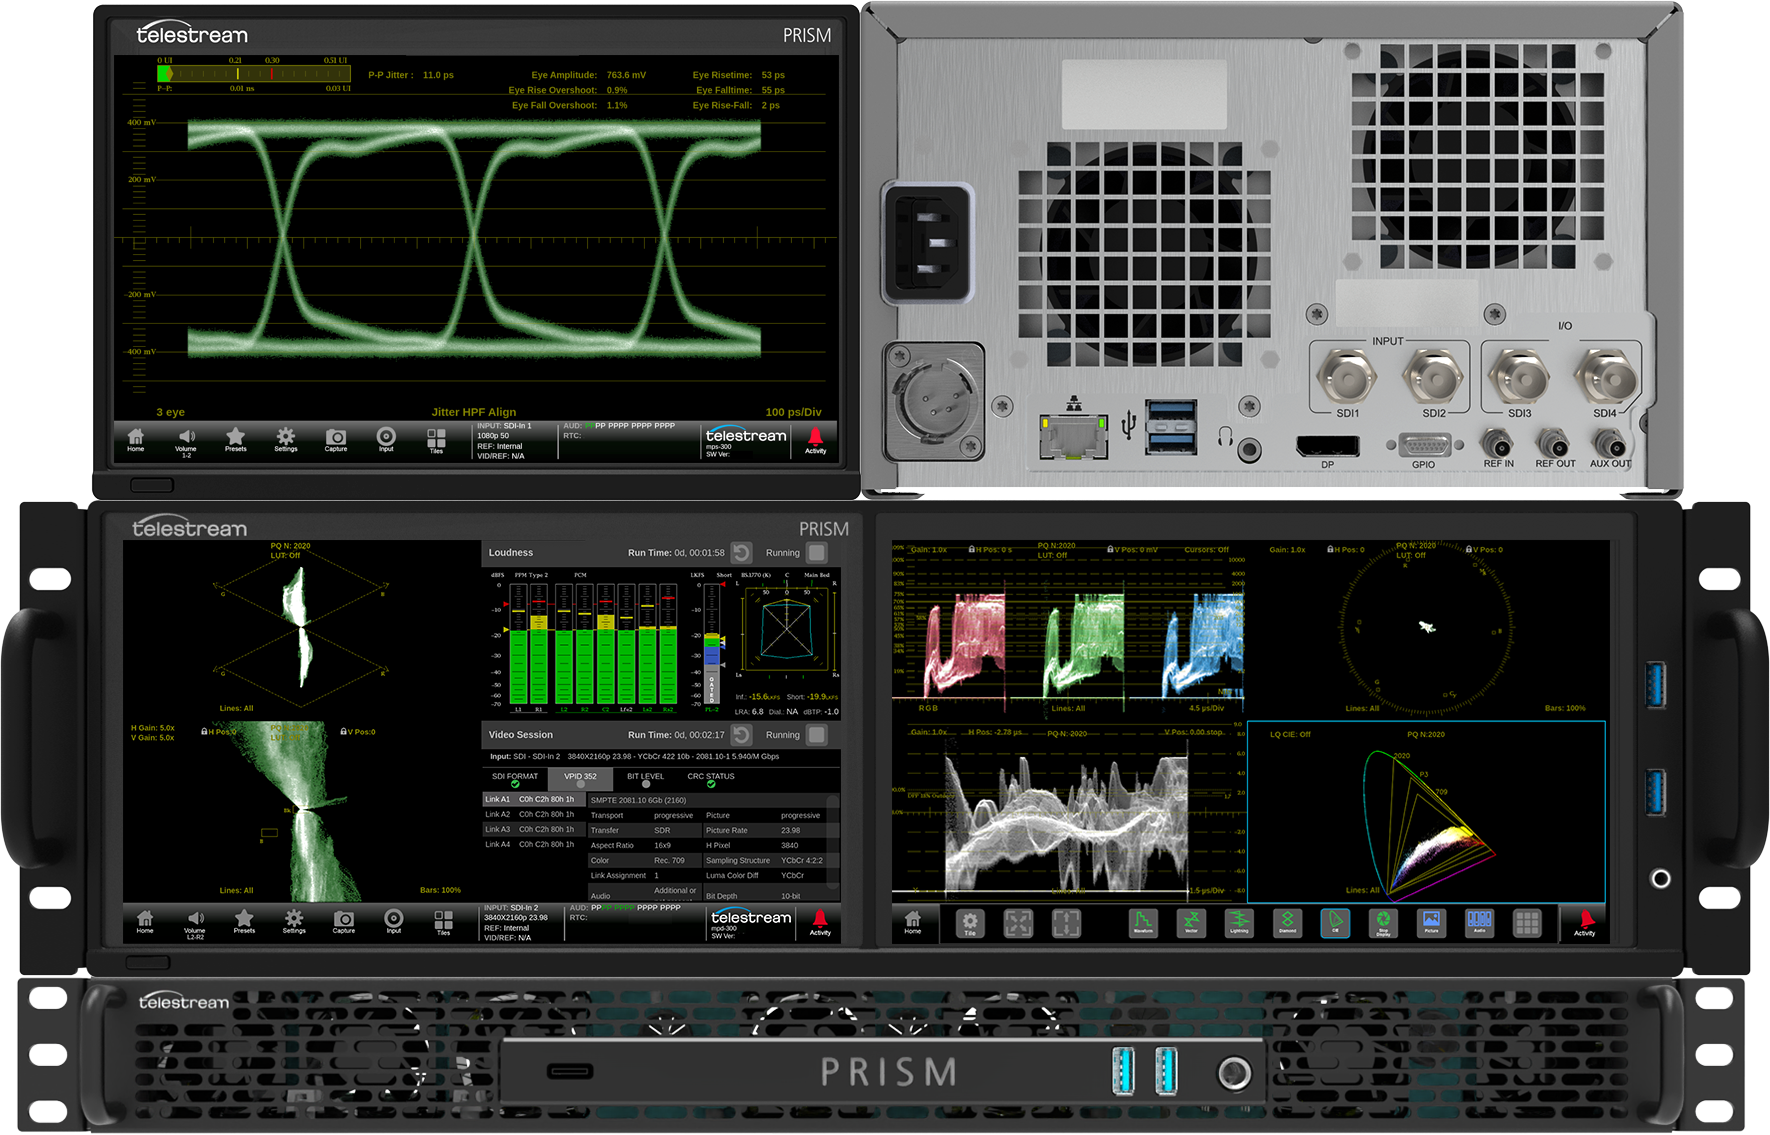The image size is (1770, 1135).
Task: Open the Volume L2-R2 selector
Action: tap(195, 922)
